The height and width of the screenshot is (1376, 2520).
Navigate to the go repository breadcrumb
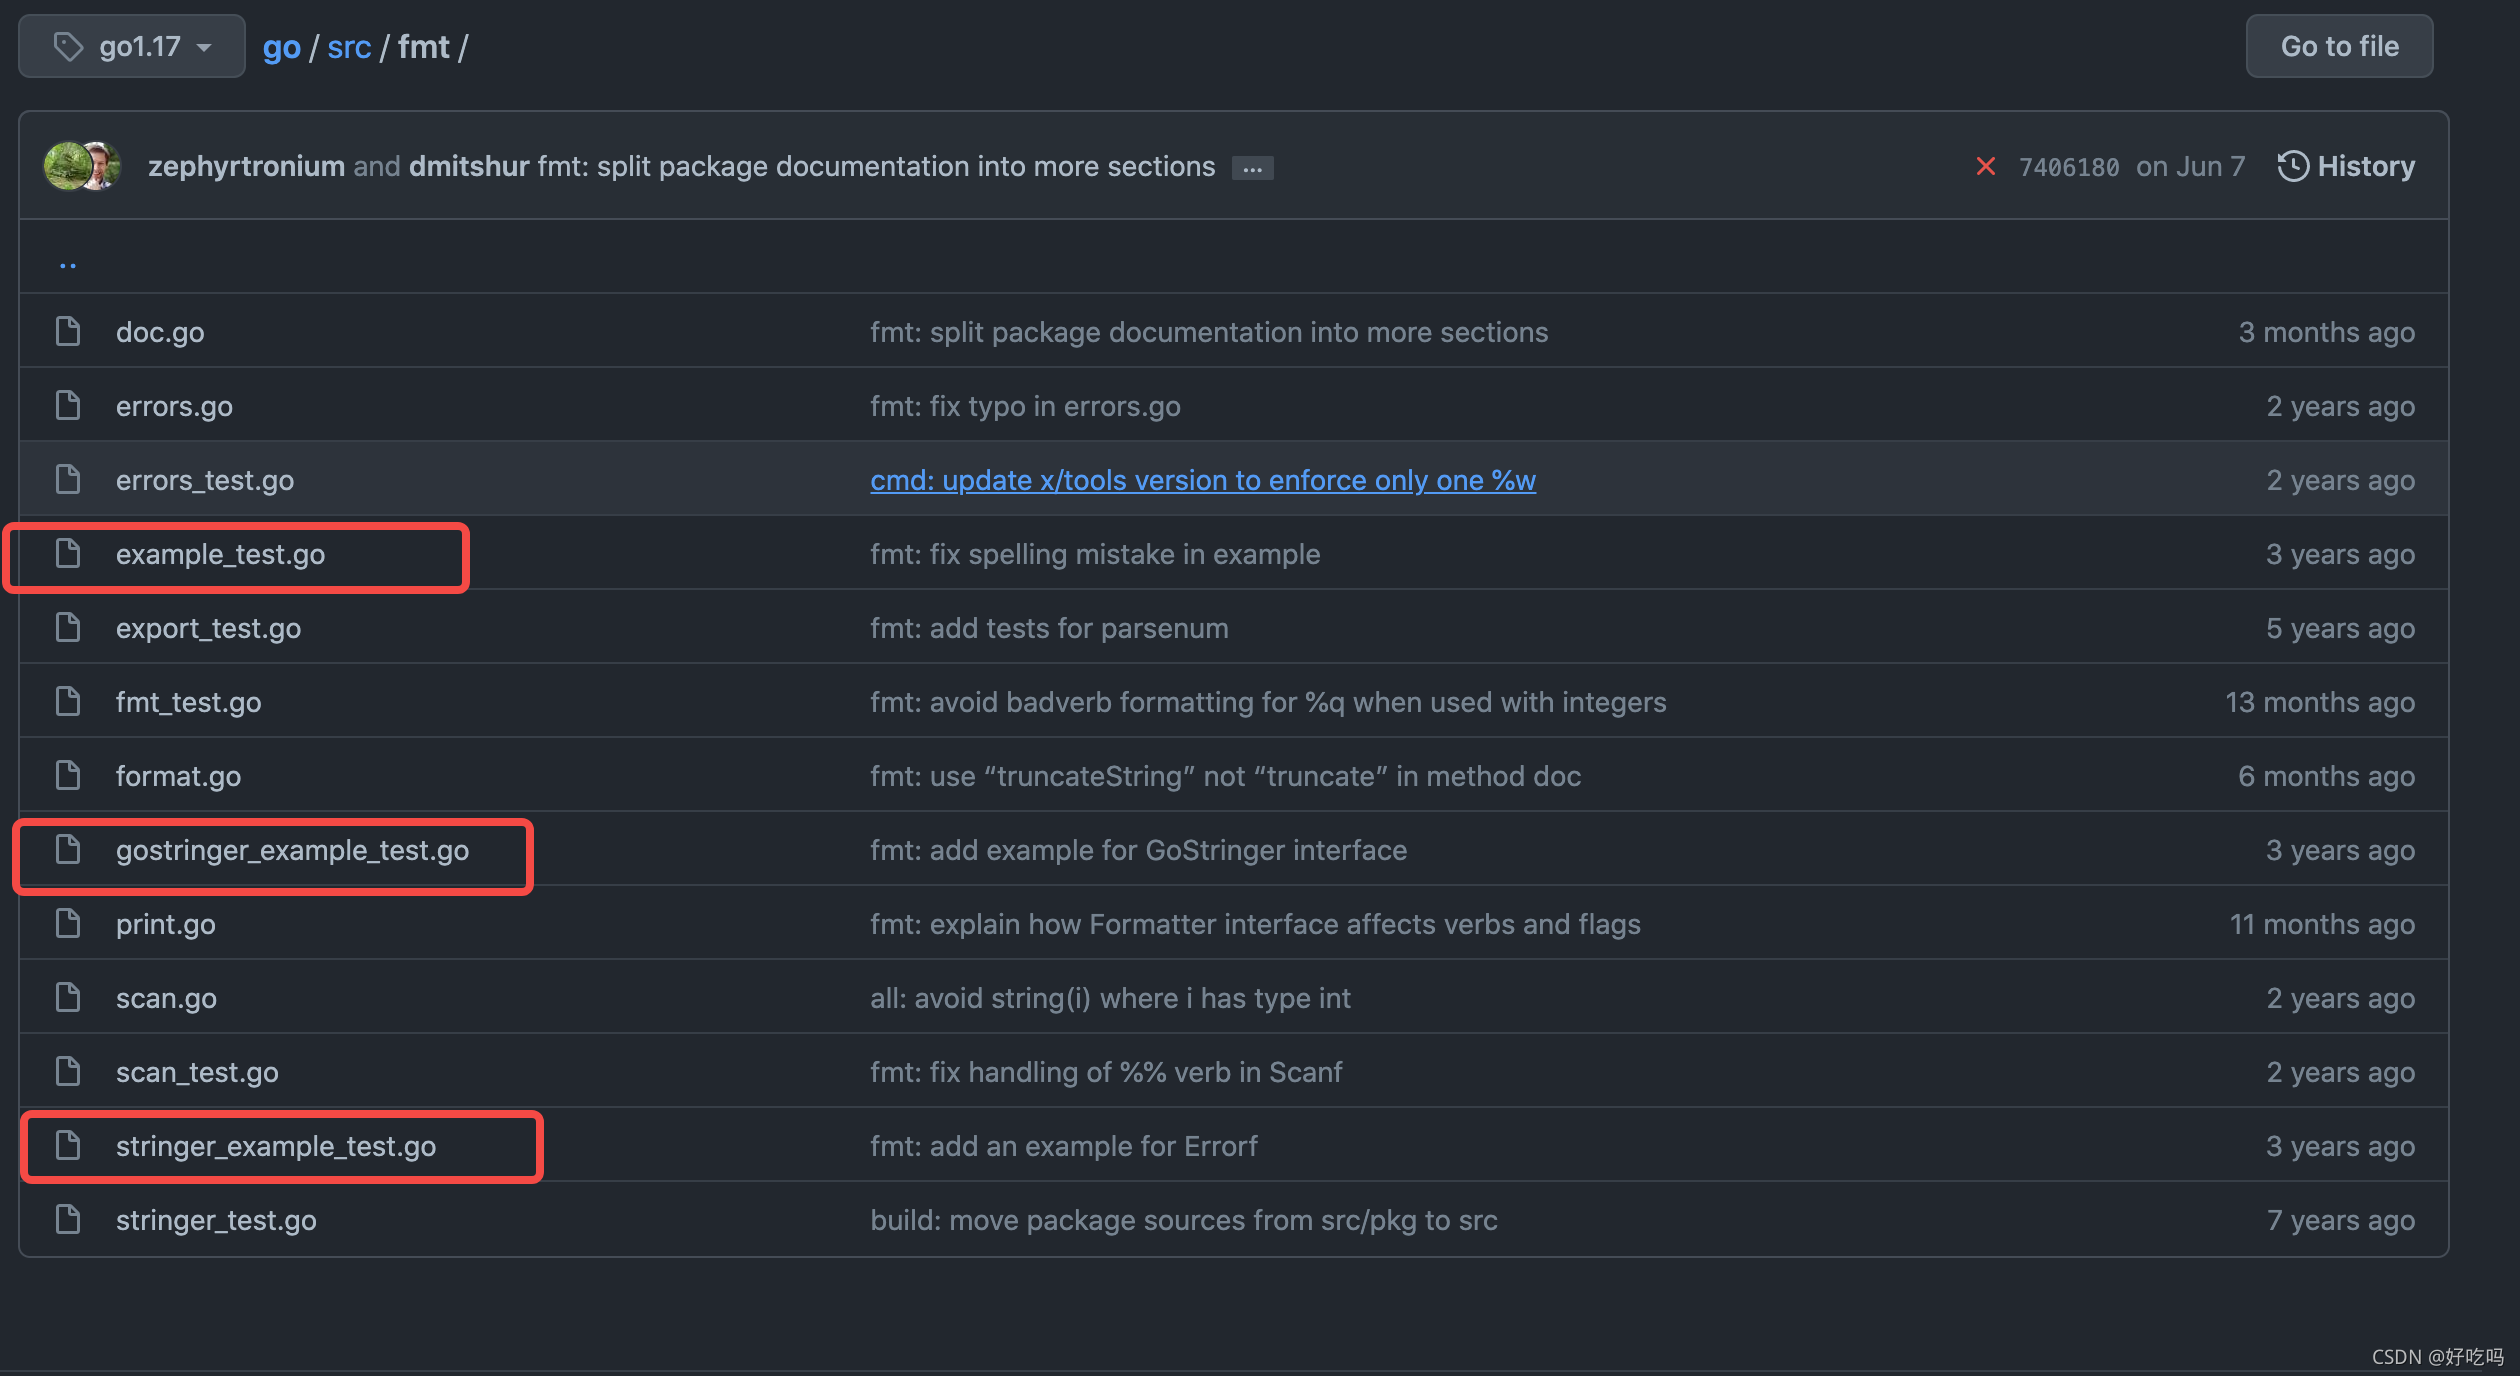(x=281, y=47)
